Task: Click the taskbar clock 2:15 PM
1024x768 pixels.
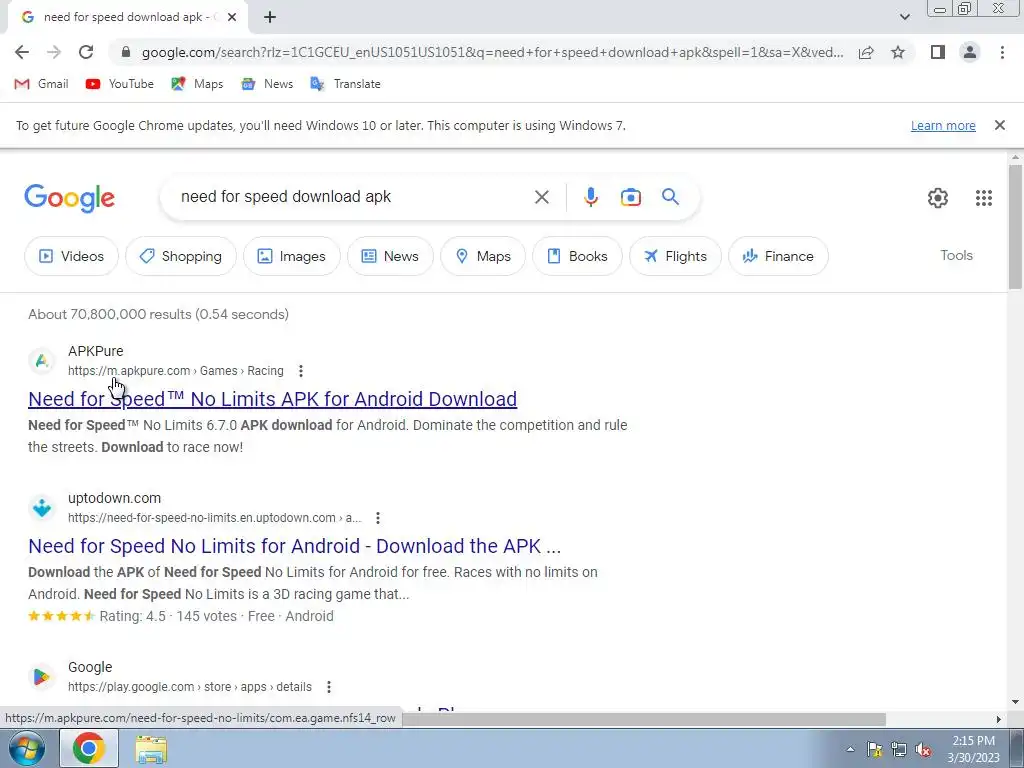Action: [973, 741]
